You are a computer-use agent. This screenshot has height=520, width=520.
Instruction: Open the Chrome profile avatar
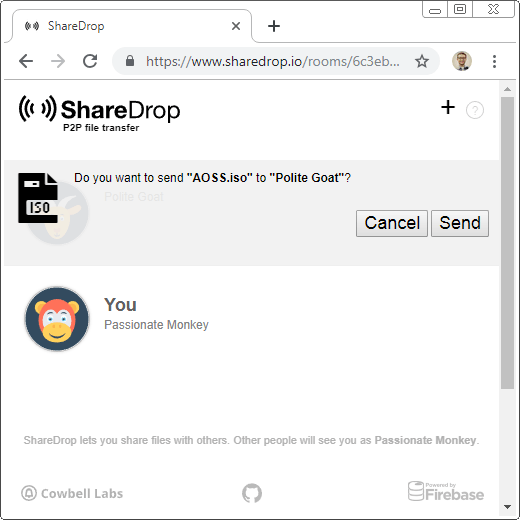pos(462,61)
